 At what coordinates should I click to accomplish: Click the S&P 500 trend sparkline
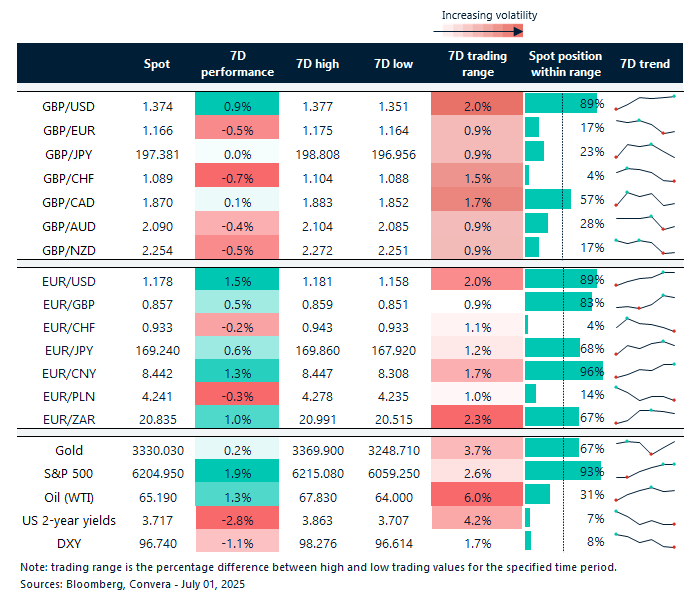click(645, 470)
